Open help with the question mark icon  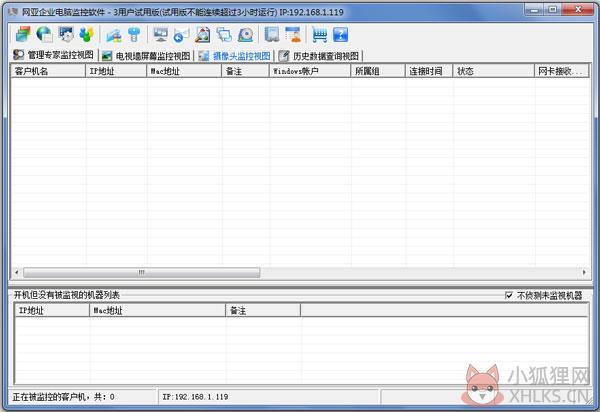coord(341,35)
